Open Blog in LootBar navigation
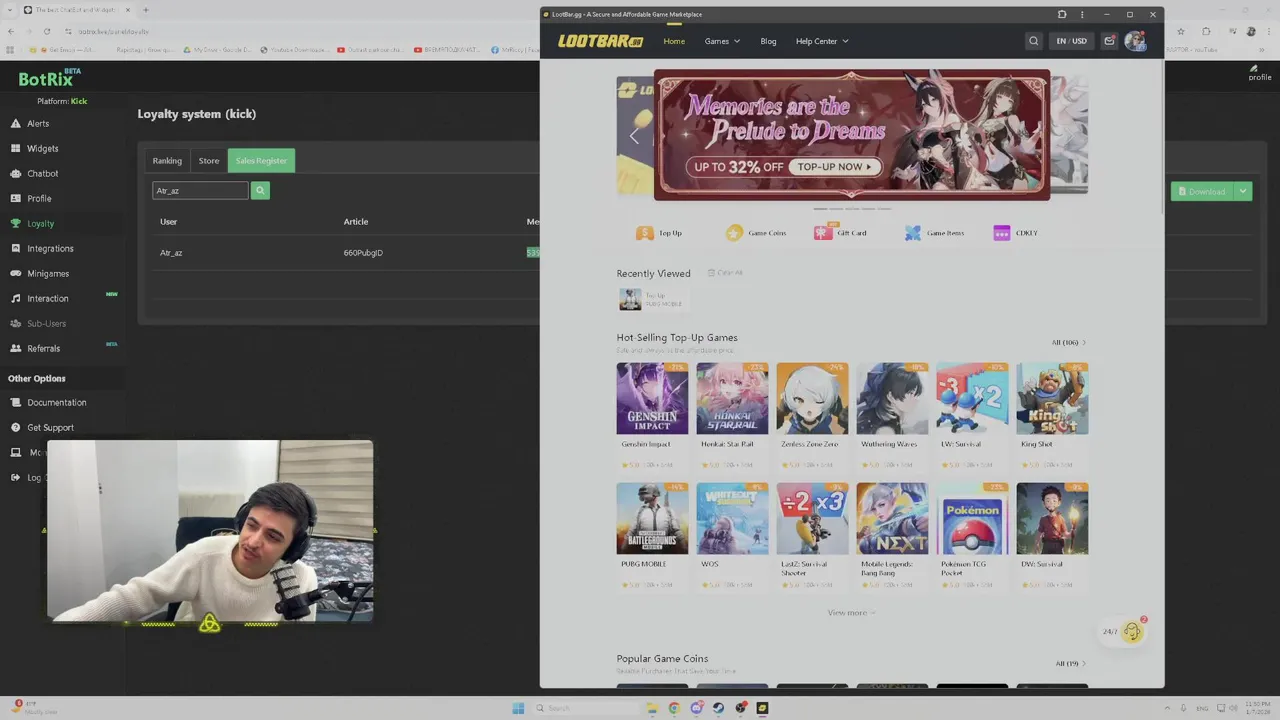 point(768,41)
